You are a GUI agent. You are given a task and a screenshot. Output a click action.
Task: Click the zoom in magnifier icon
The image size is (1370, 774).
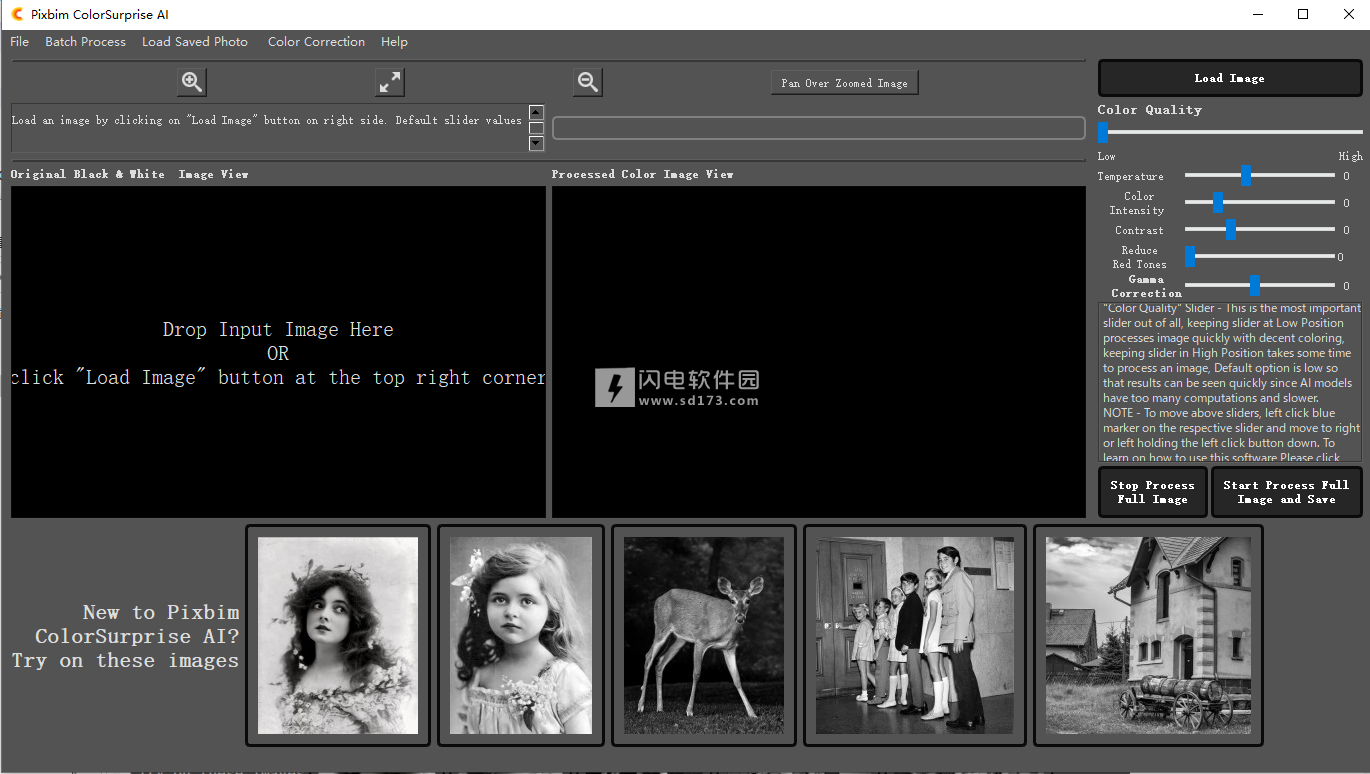pos(192,82)
